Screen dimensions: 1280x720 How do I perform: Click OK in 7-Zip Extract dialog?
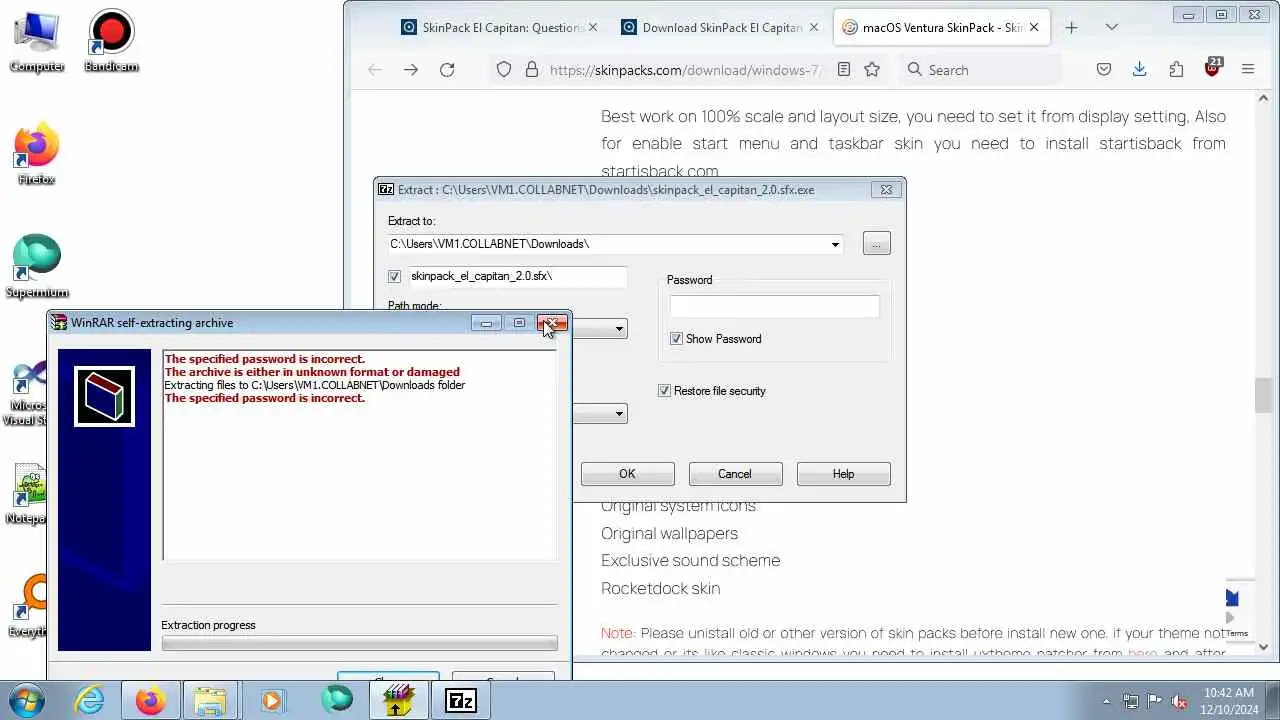point(627,474)
